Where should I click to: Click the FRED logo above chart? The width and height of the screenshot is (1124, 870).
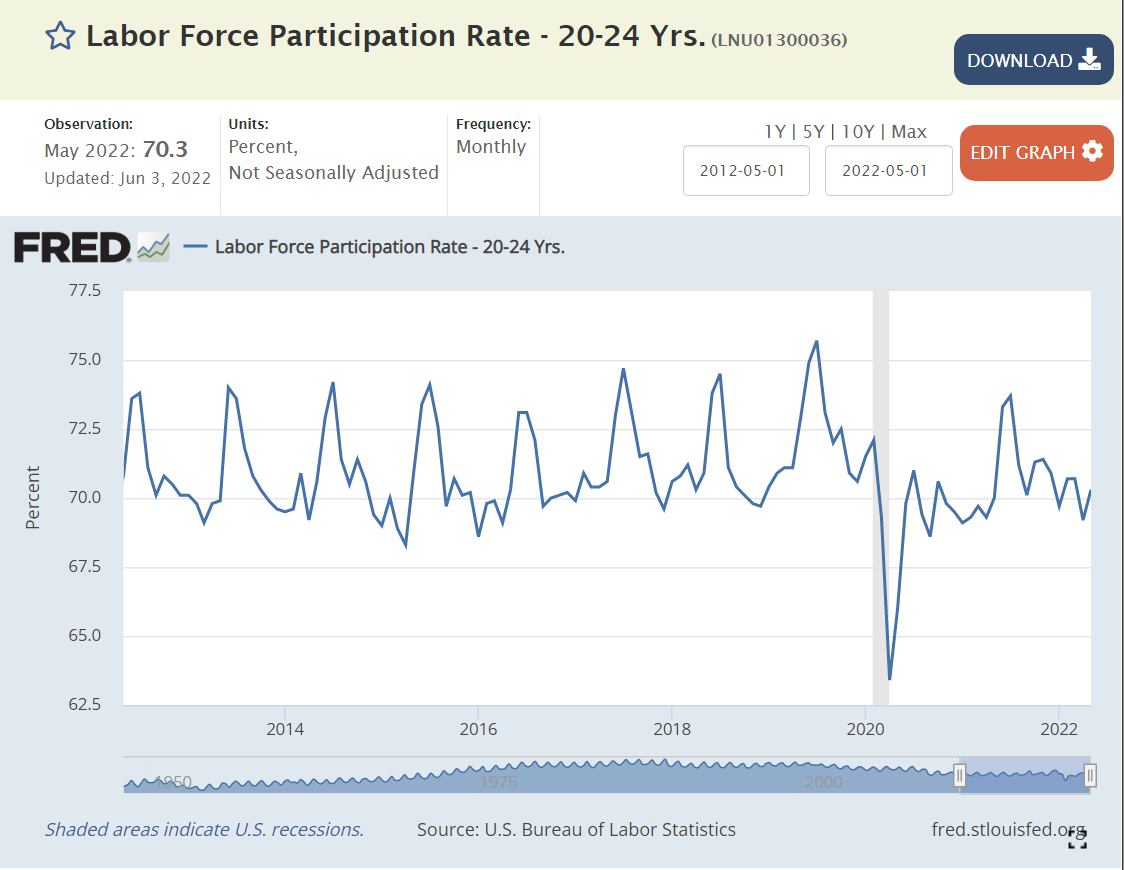(x=72, y=247)
